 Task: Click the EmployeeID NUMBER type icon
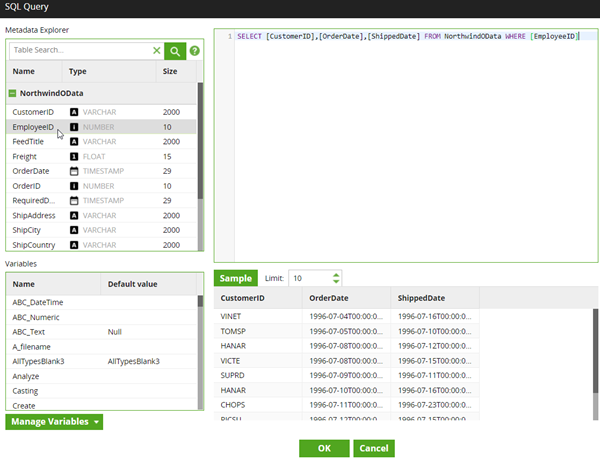coord(74,127)
